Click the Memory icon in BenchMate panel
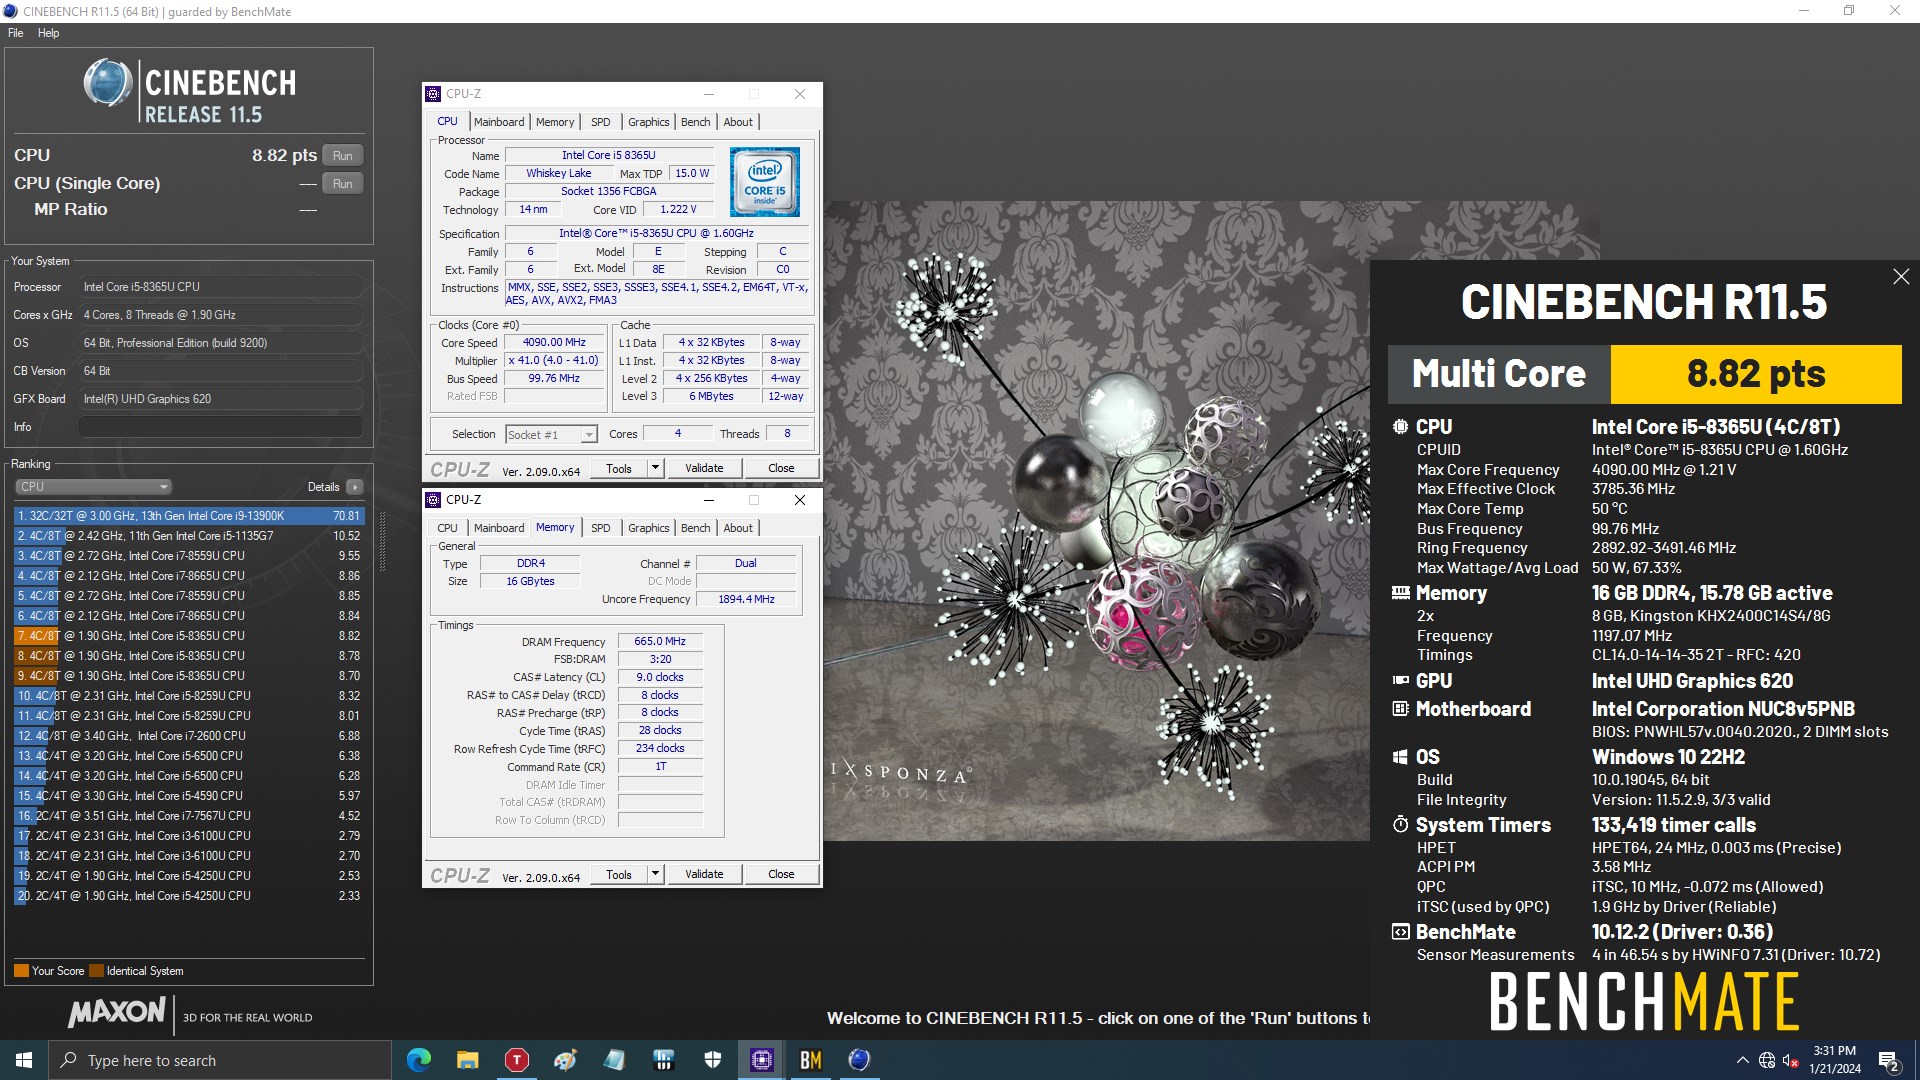 pos(1400,593)
